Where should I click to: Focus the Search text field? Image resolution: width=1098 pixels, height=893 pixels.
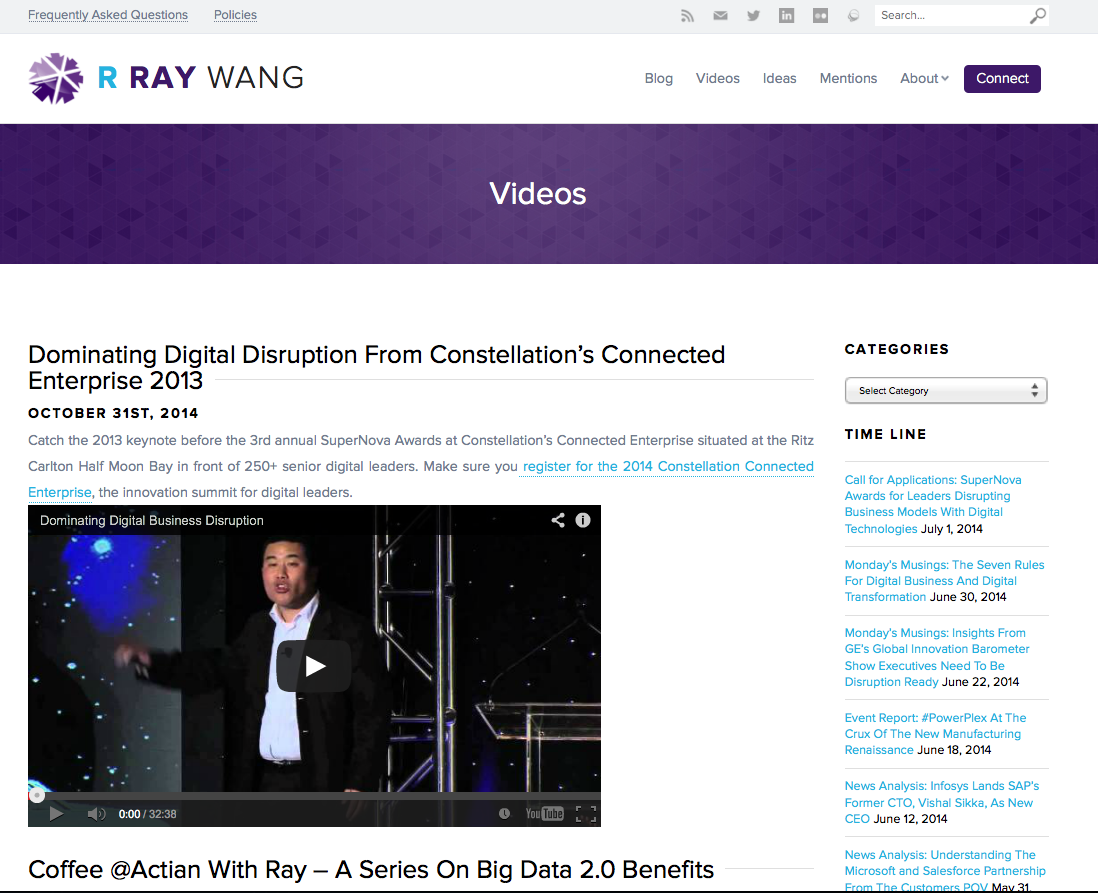[951, 15]
